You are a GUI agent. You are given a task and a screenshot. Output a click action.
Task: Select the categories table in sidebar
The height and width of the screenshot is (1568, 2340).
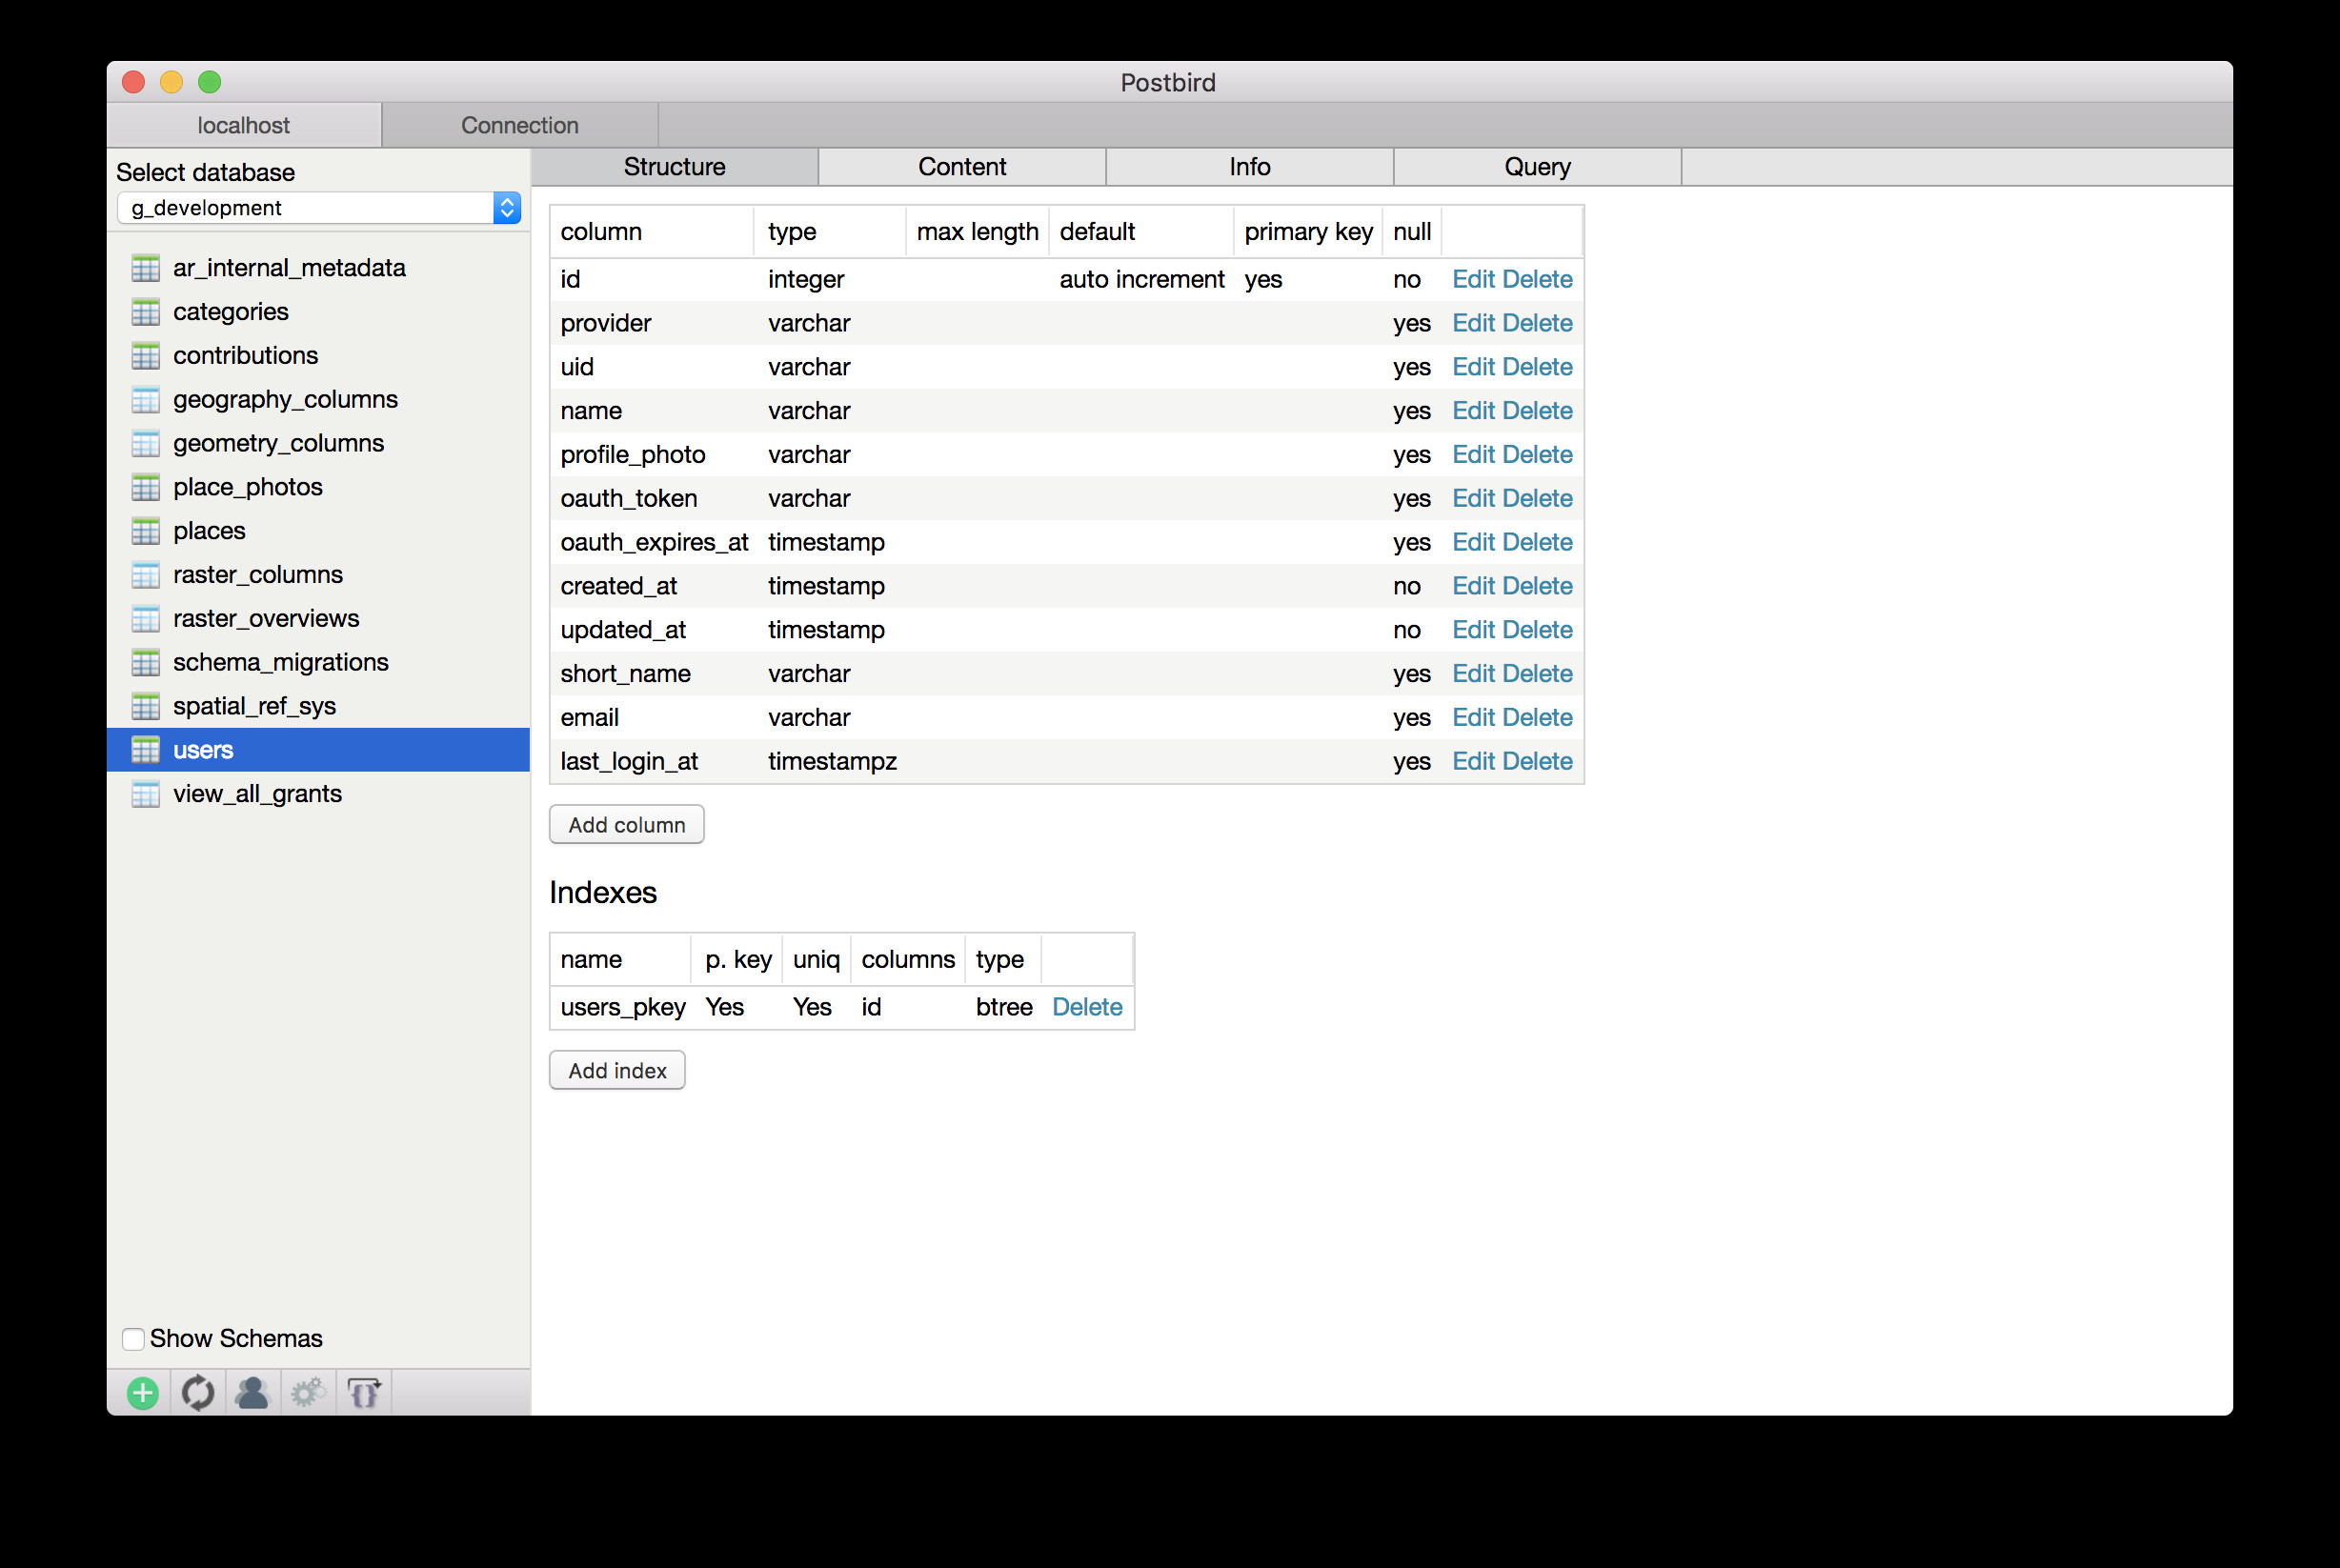coord(230,312)
